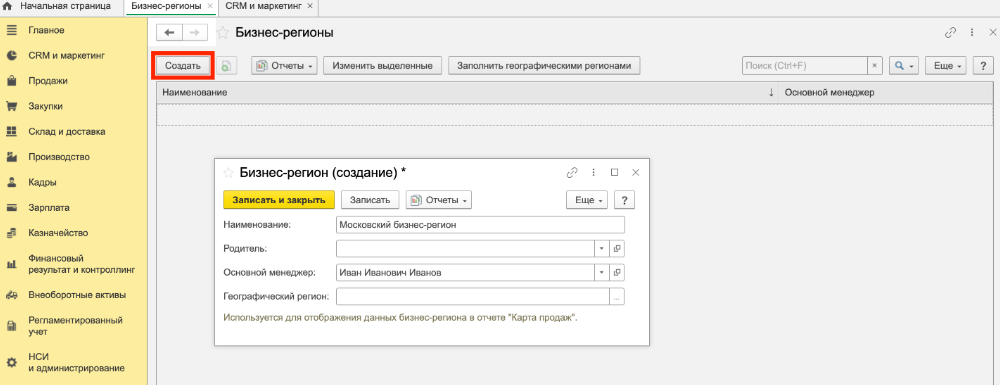Open Казначейство section in sidebar

(x=58, y=233)
